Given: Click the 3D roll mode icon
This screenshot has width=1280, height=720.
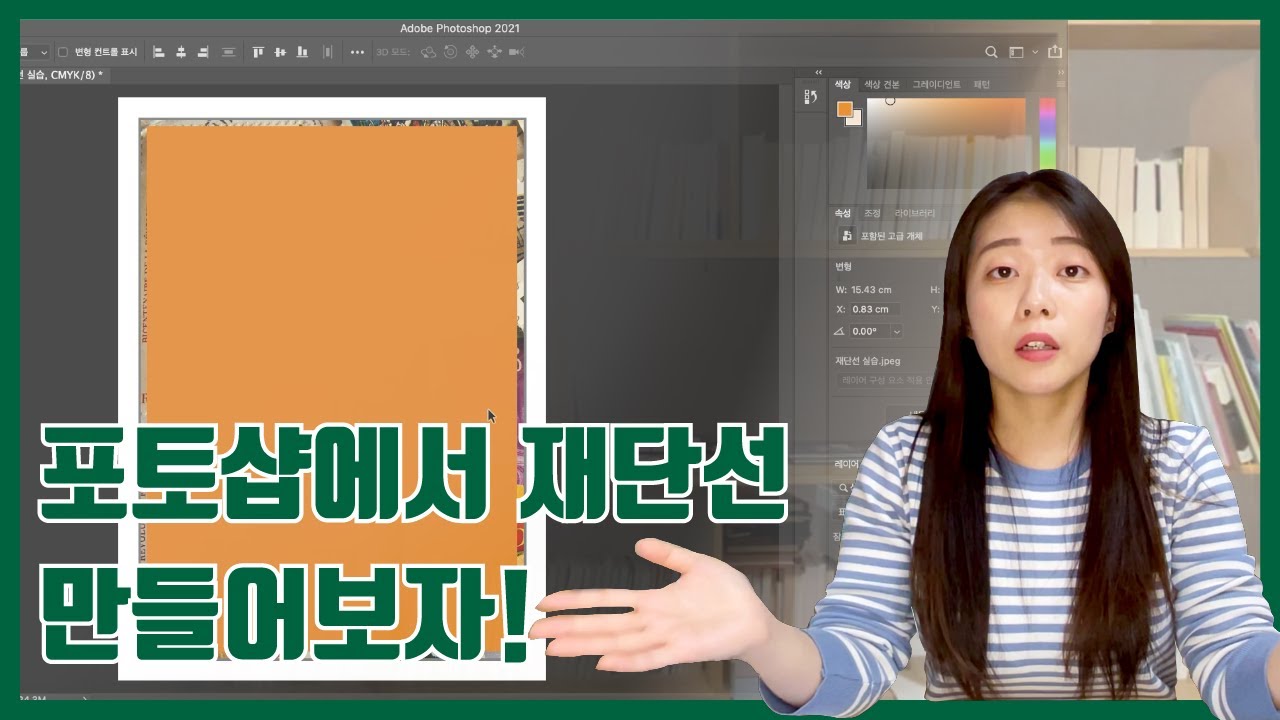Looking at the screenshot, I should tap(450, 52).
